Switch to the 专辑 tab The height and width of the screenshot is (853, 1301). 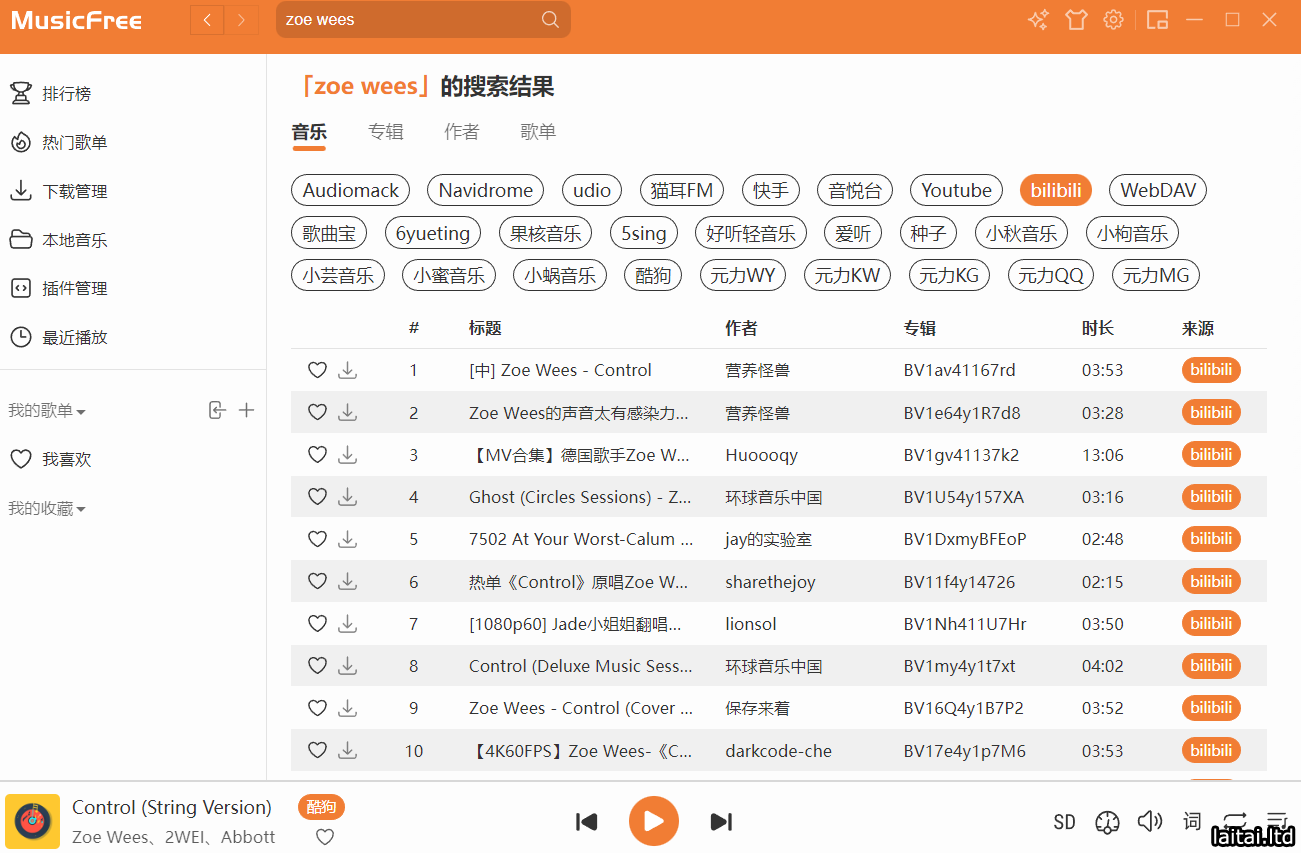(x=385, y=132)
